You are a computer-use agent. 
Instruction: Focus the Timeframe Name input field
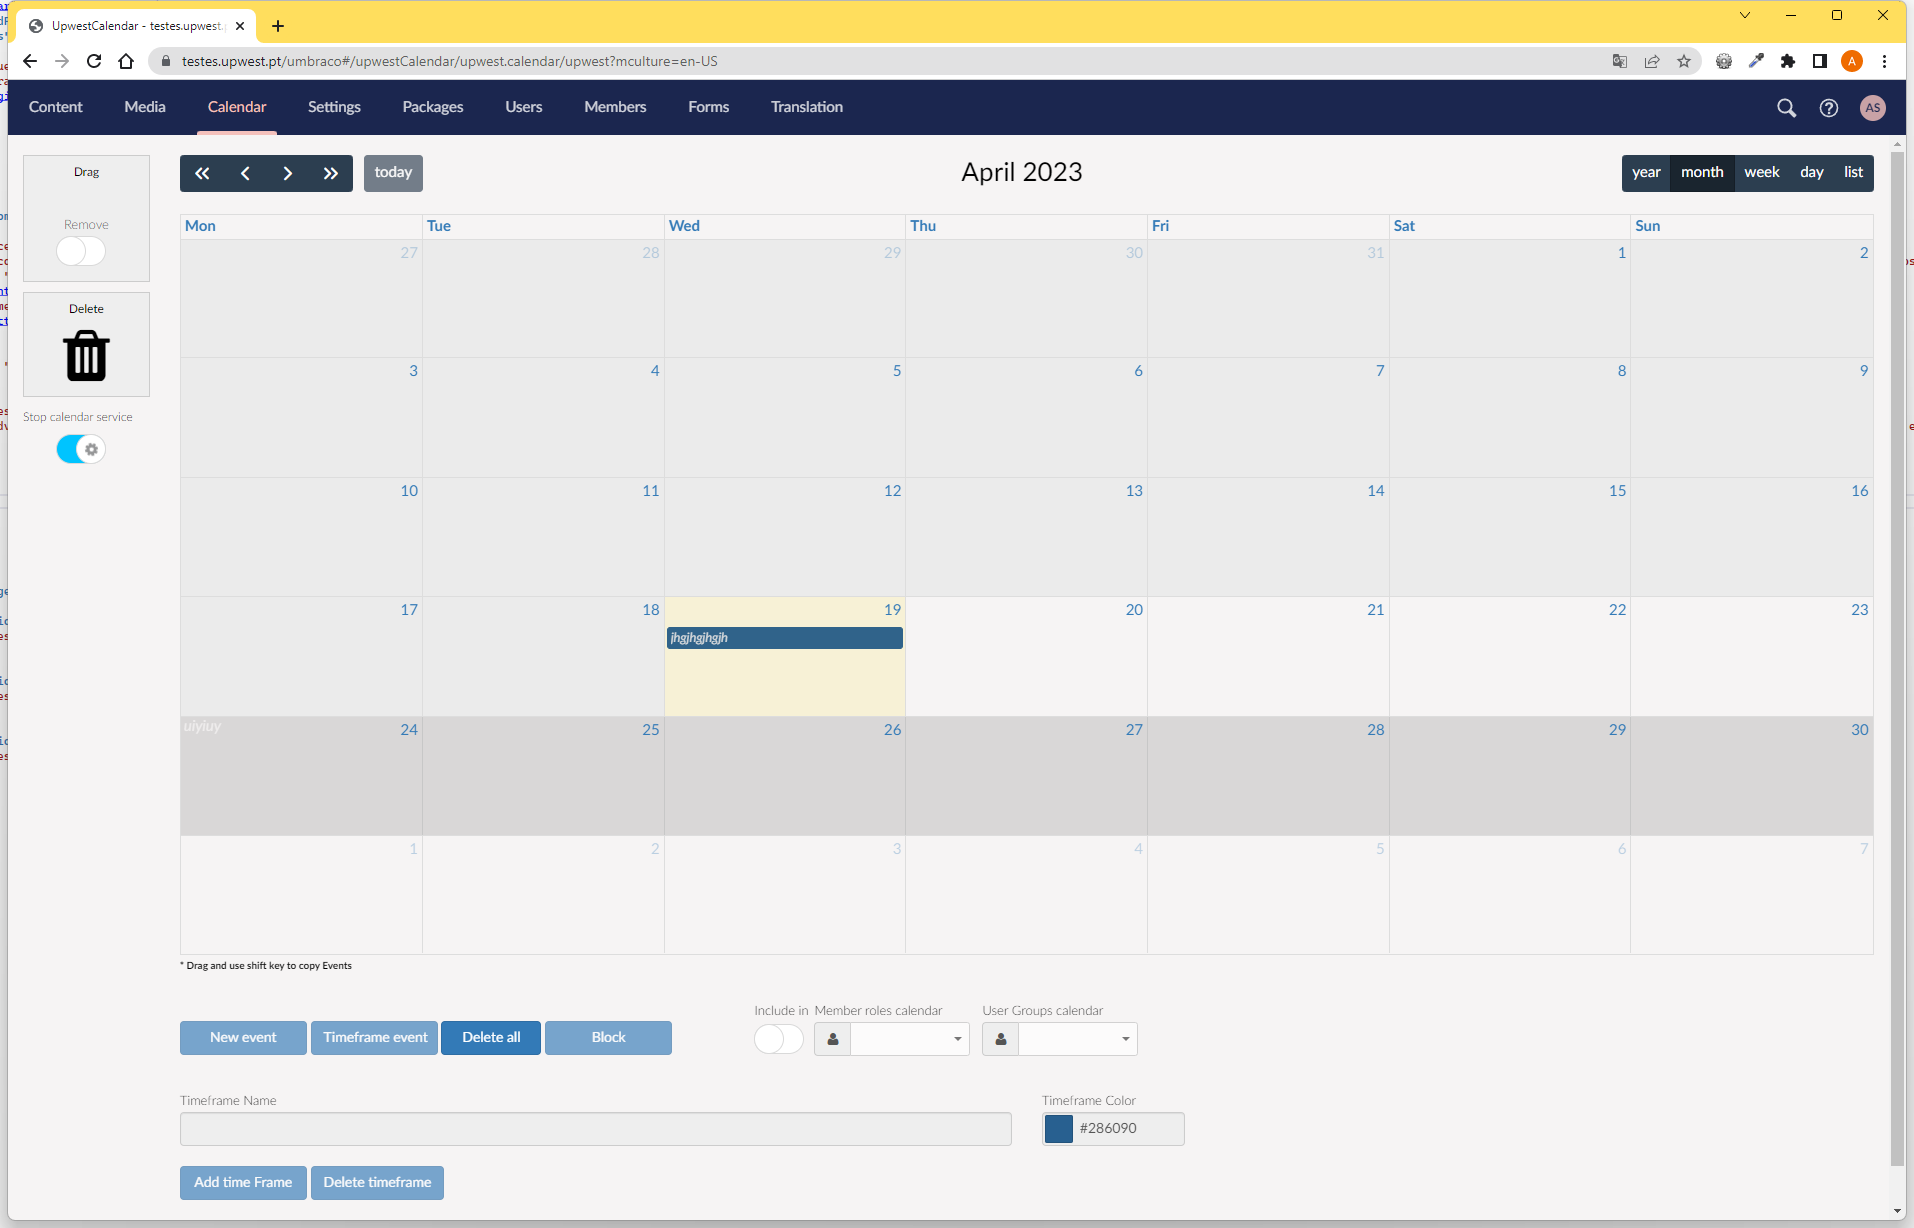pos(595,1128)
